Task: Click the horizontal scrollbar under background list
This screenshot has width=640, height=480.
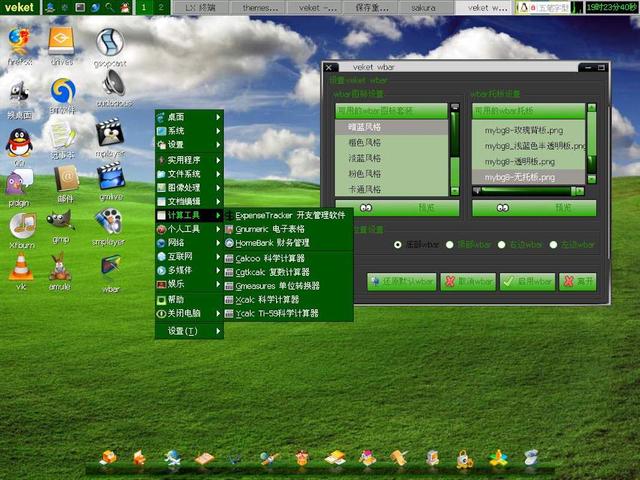Action: [x=528, y=191]
